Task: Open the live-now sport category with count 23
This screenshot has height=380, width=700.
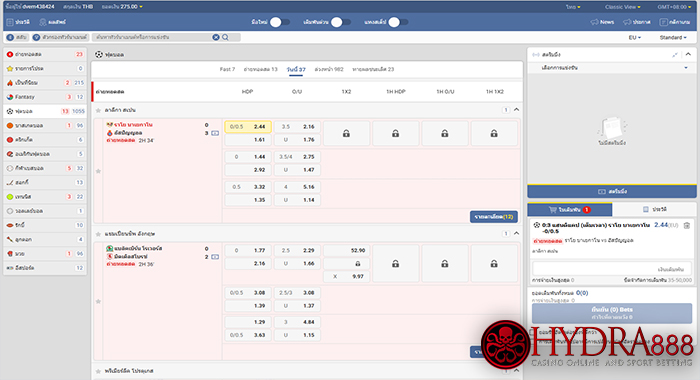Action: point(45,54)
